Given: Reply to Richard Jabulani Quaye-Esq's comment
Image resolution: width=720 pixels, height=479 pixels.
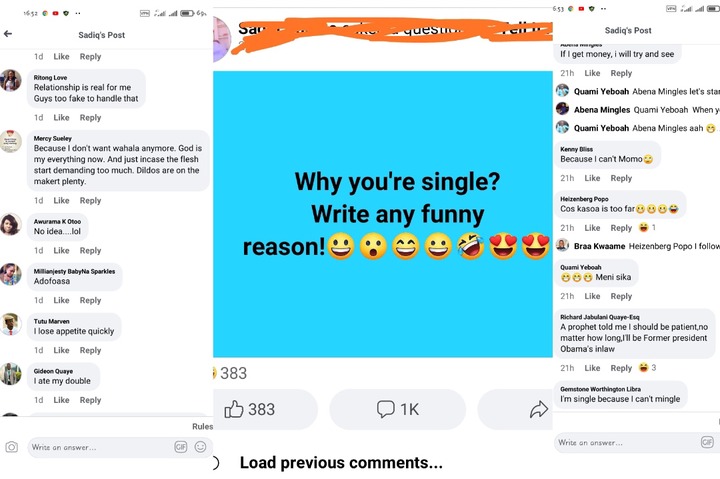Looking at the screenshot, I should (x=621, y=368).
